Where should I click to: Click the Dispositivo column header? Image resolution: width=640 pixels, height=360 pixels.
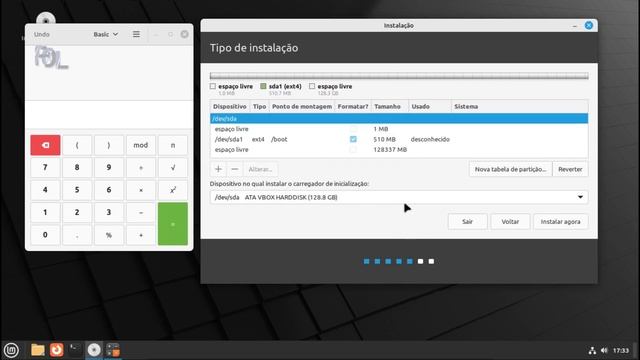[x=230, y=107]
